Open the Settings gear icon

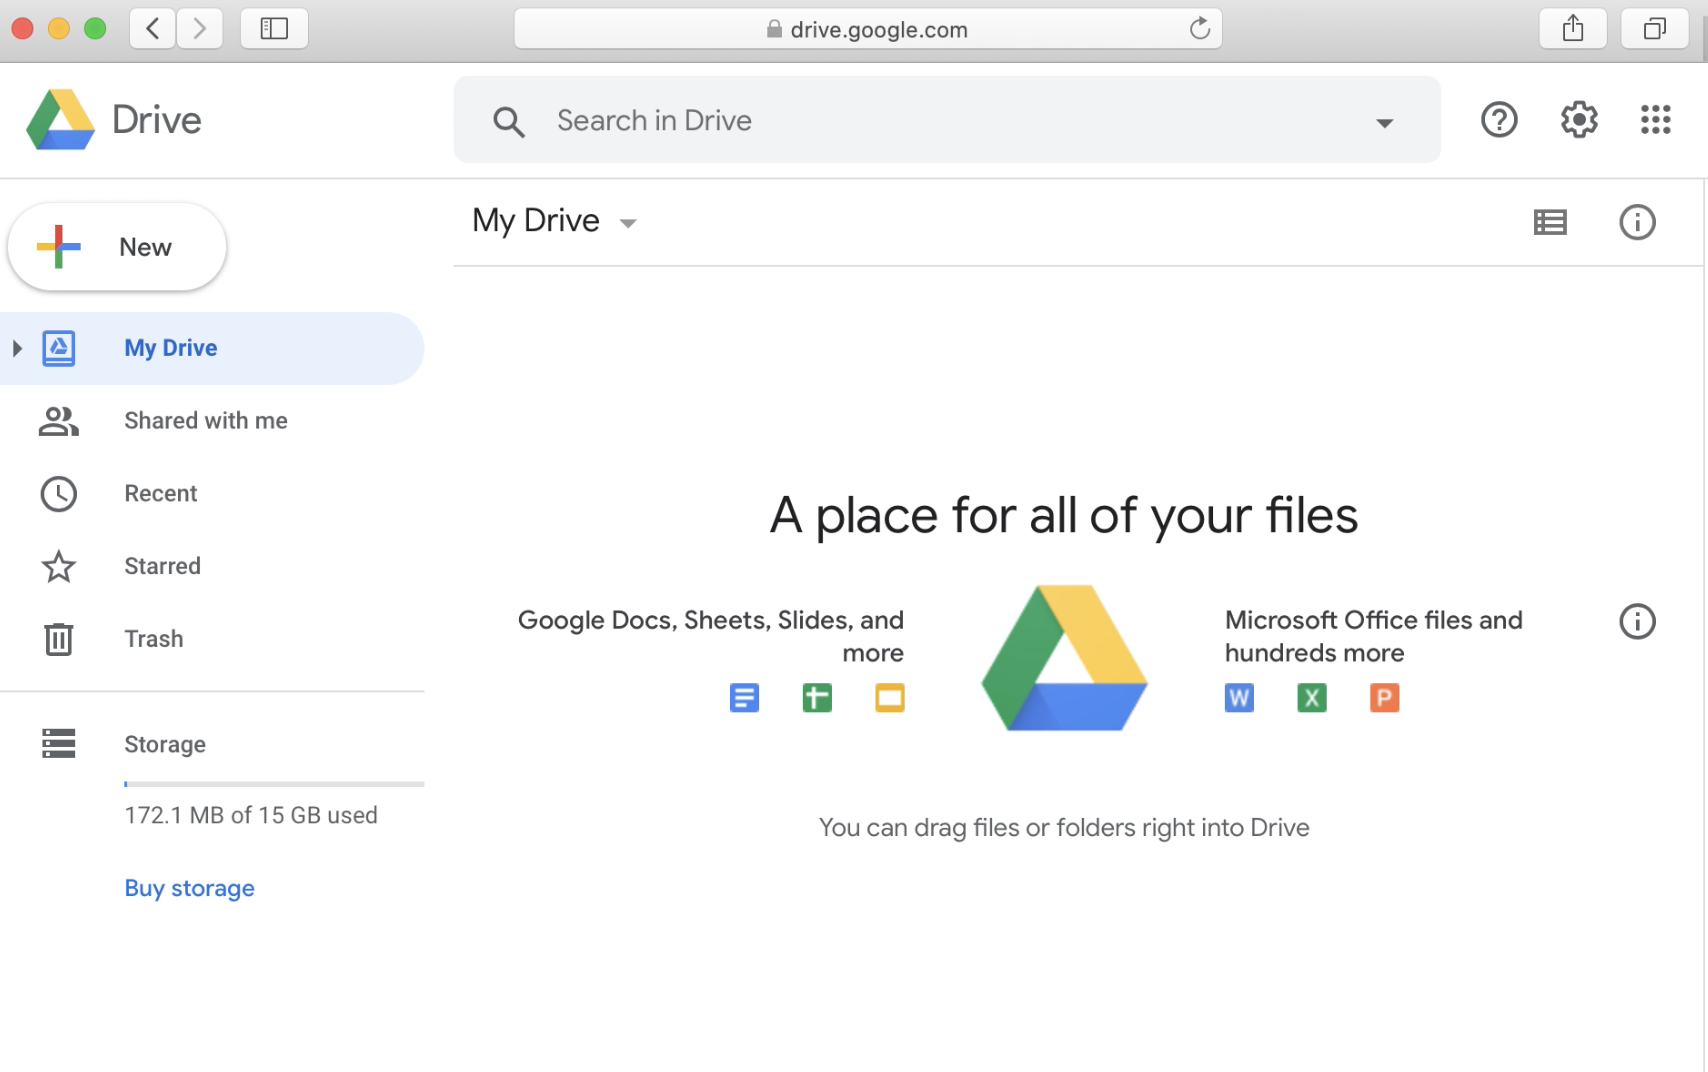pyautogui.click(x=1579, y=120)
